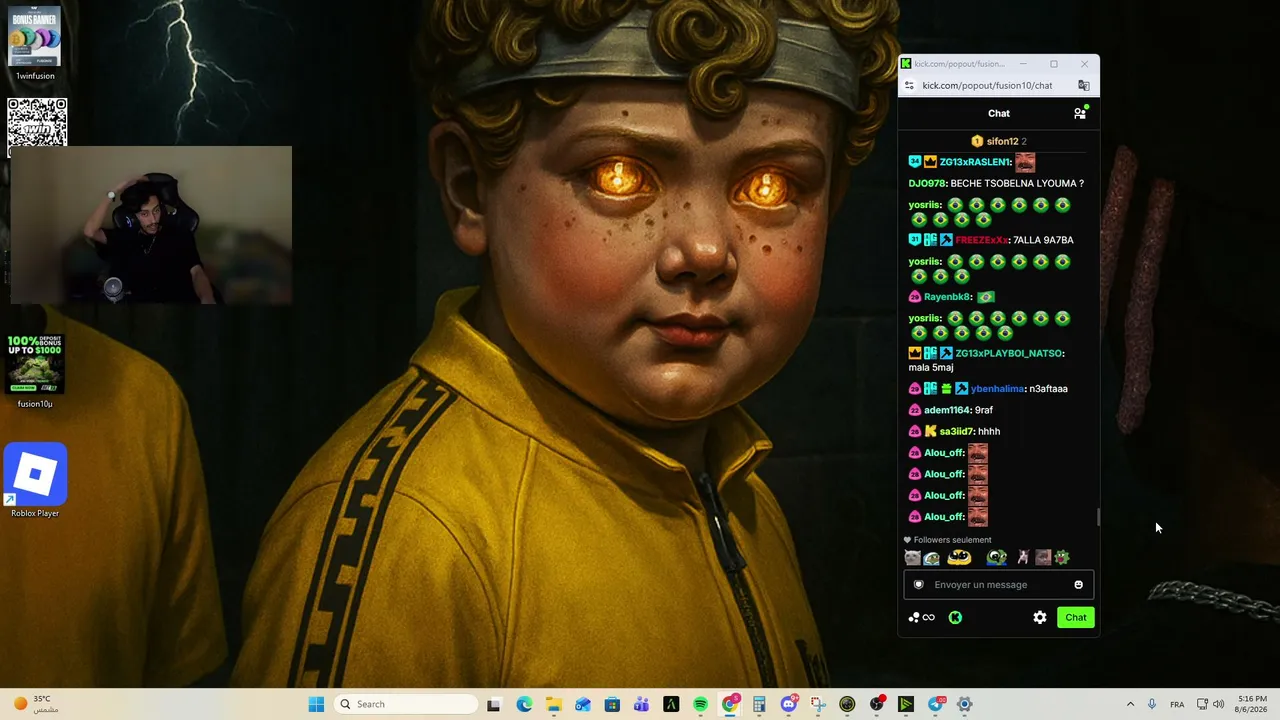Open the chat users list icon

(x=1080, y=113)
